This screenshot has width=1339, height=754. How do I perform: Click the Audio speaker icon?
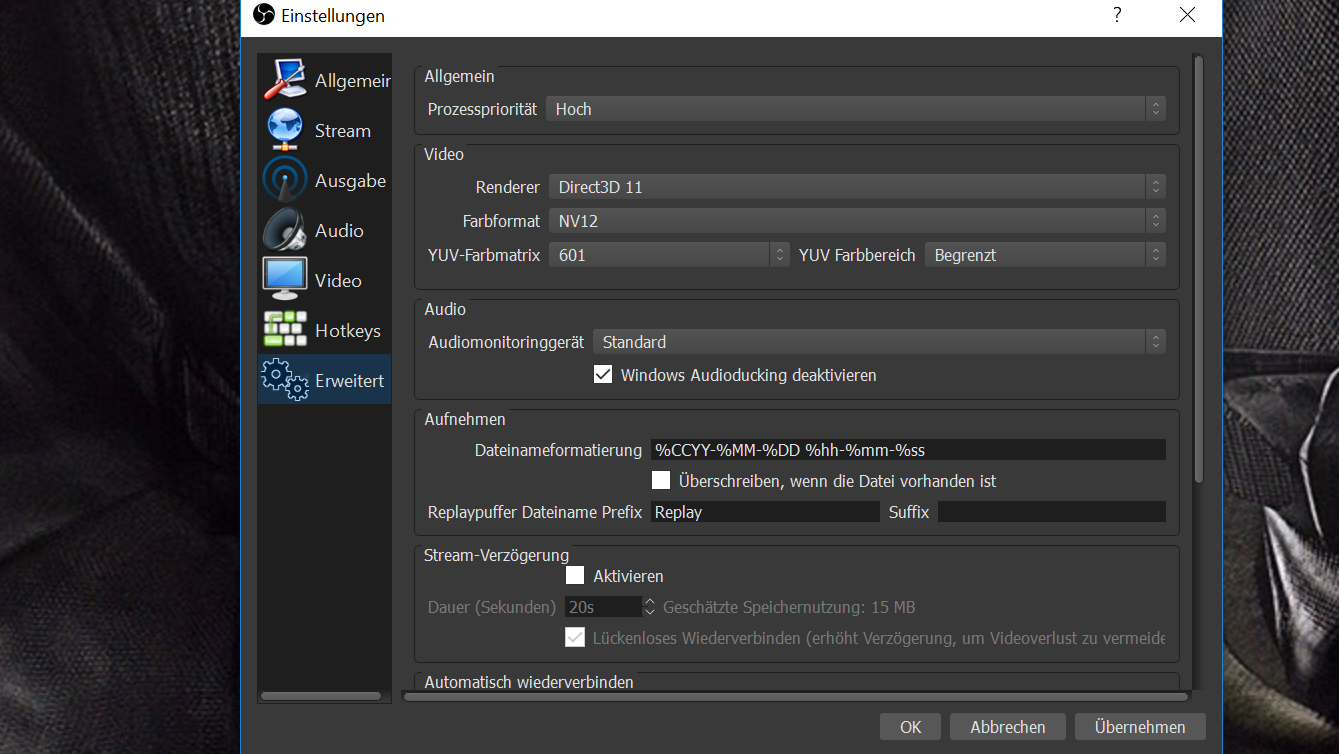[x=285, y=230]
